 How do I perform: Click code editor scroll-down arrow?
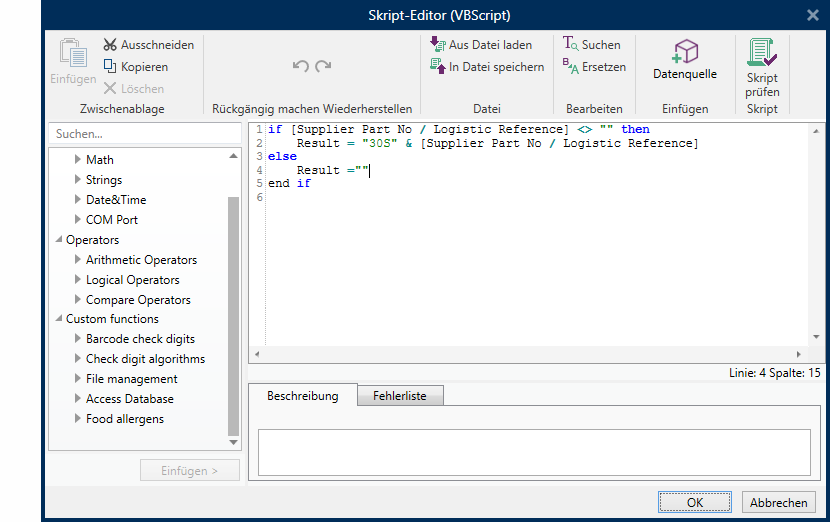pyautogui.click(x=816, y=337)
